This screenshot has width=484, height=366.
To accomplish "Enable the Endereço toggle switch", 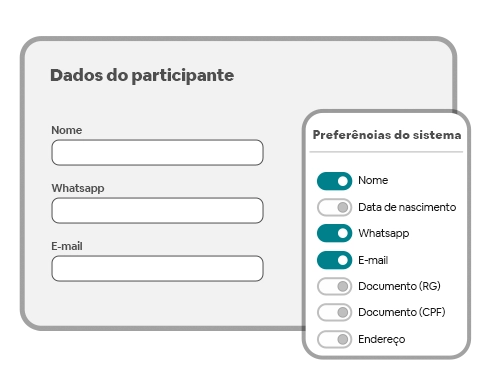I will click(x=334, y=339).
